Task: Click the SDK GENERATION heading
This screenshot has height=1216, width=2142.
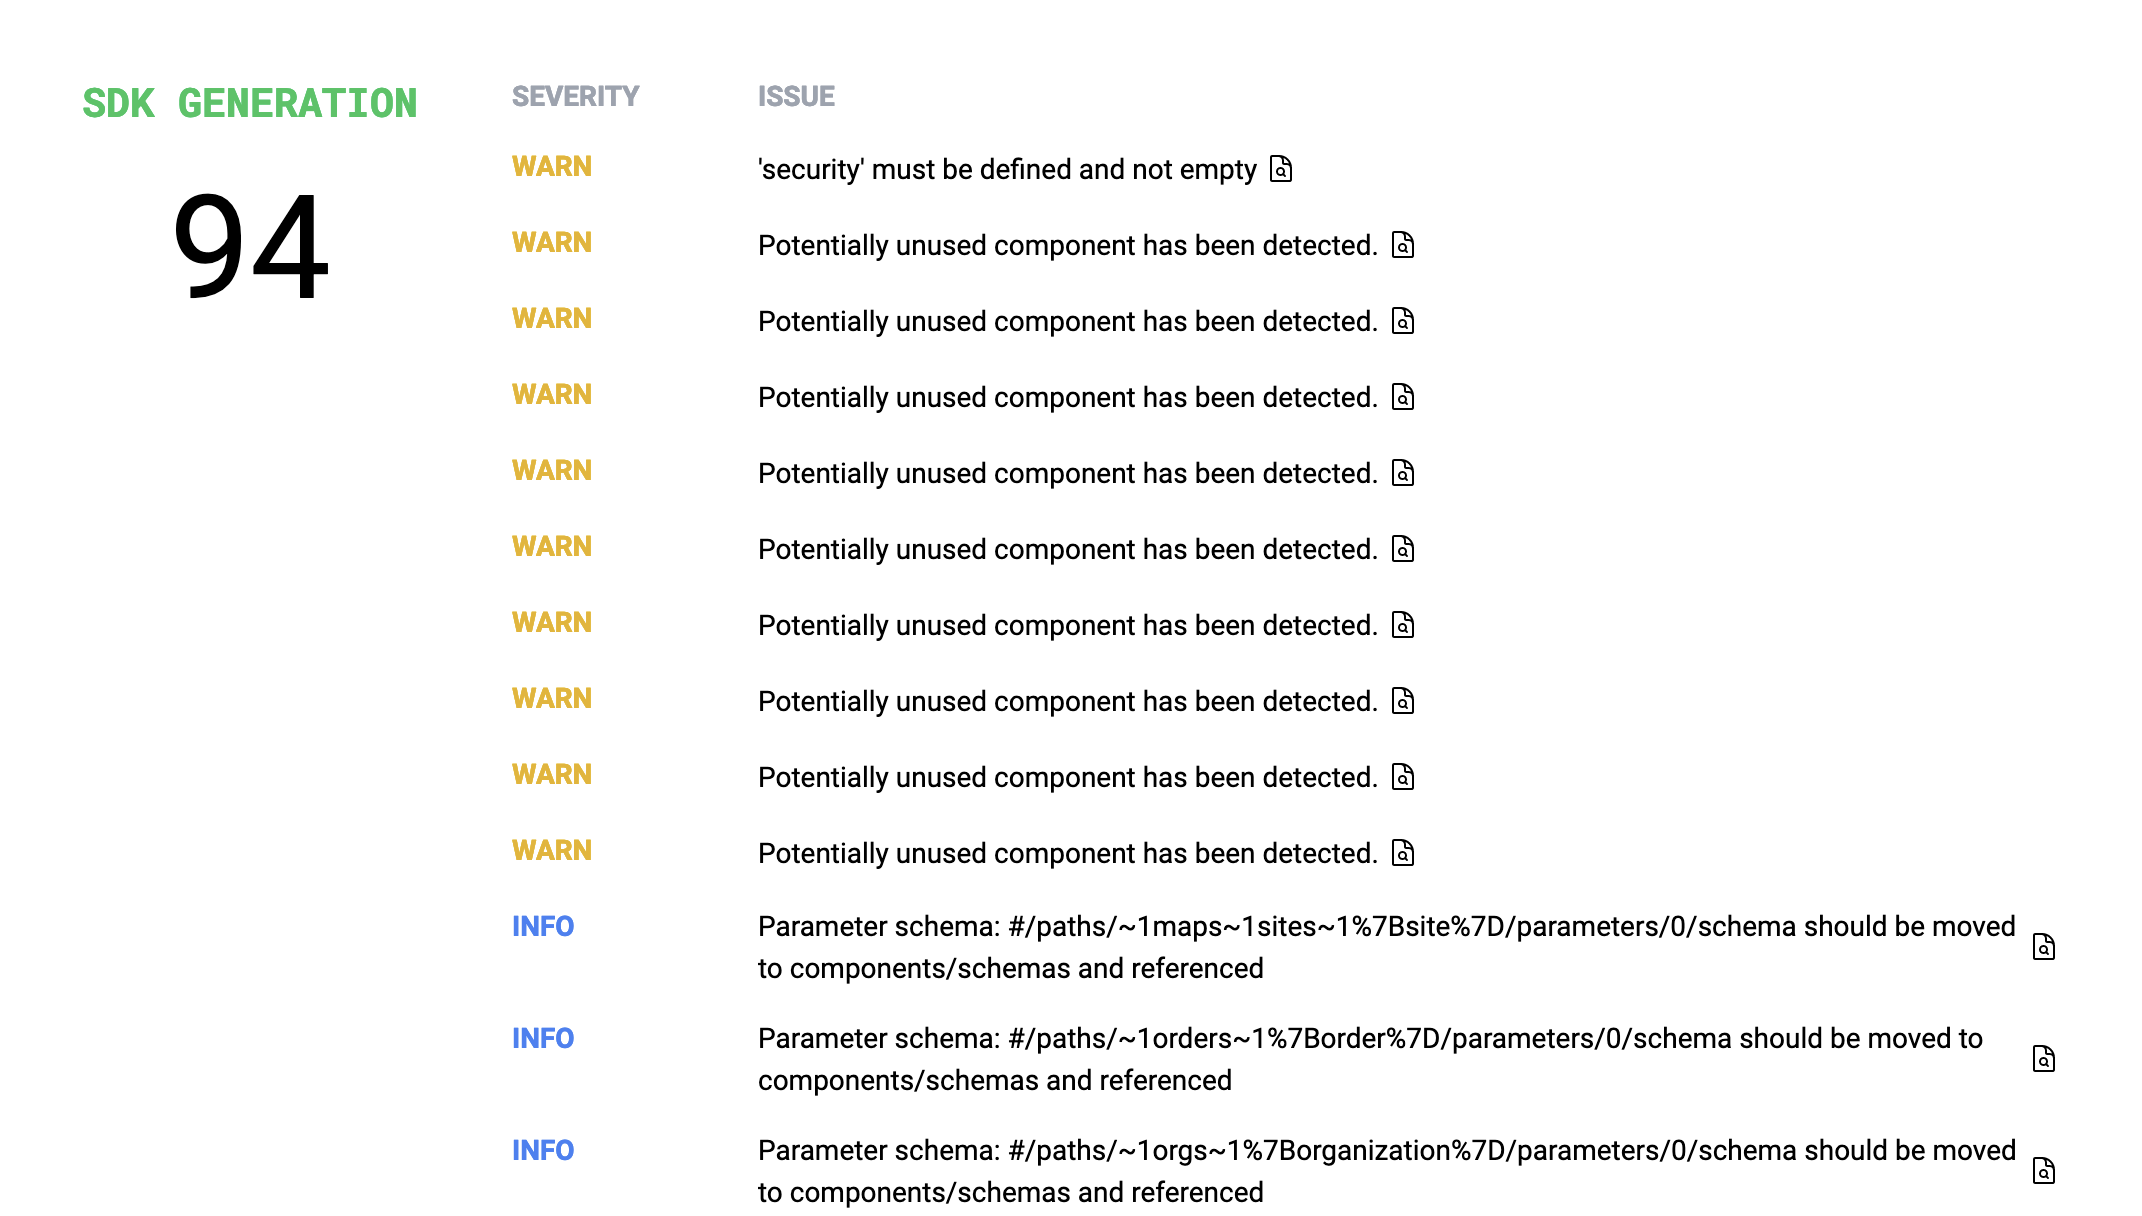Action: pos(250,104)
